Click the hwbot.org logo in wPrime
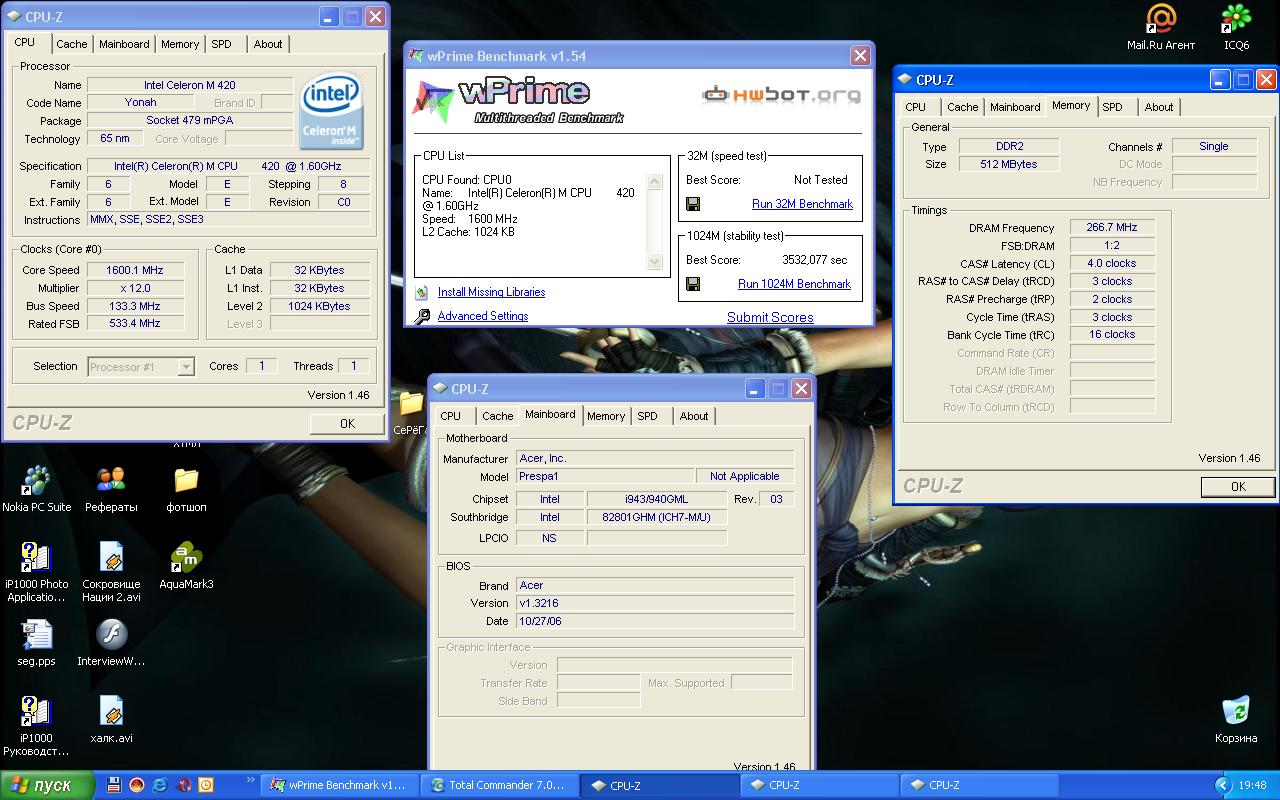1280x800 pixels. [x=781, y=95]
